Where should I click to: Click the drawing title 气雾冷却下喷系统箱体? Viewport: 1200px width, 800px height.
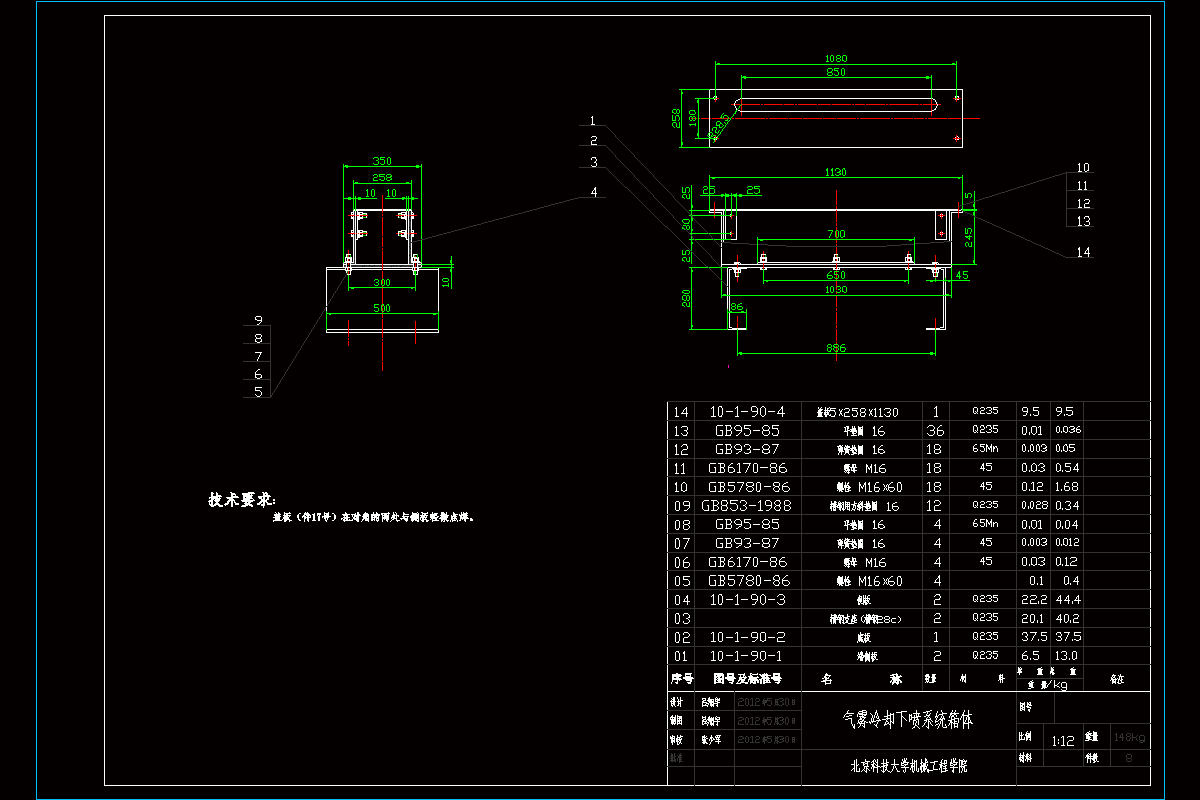click(908, 719)
